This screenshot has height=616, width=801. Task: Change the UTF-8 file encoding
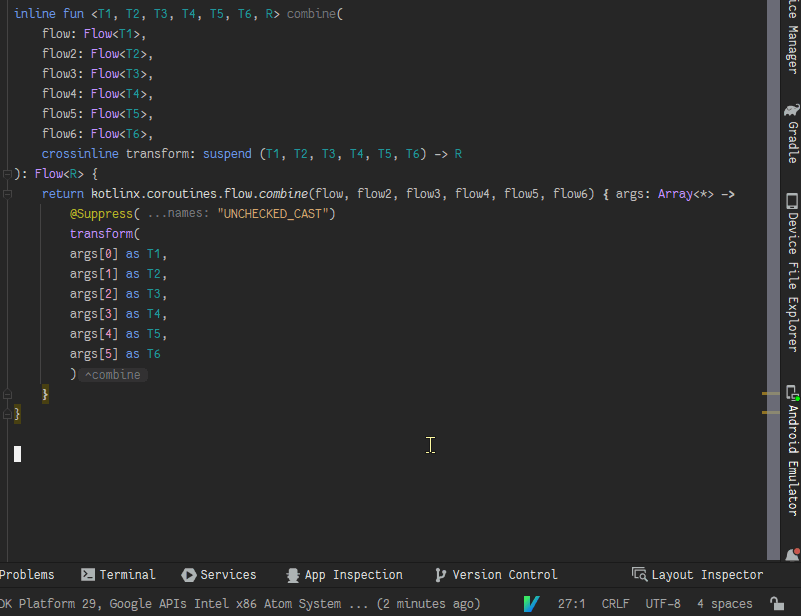click(663, 604)
